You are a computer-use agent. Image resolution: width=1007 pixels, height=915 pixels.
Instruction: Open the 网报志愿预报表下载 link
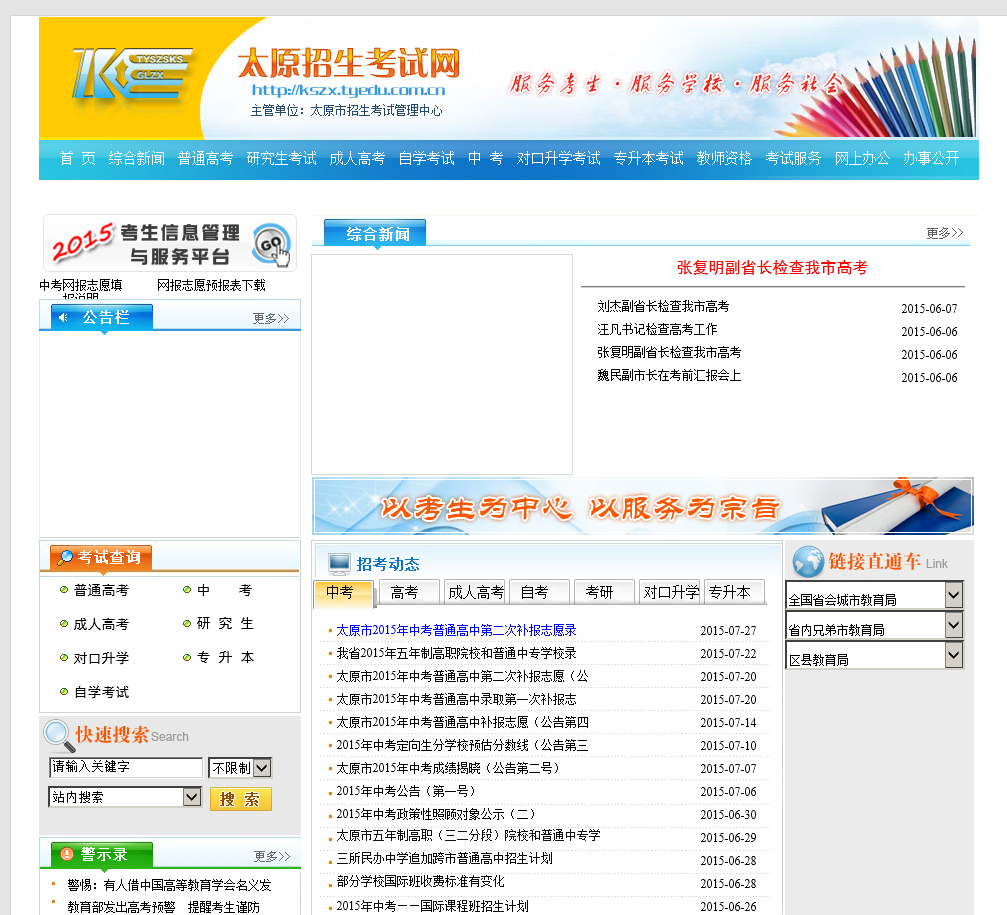(x=211, y=285)
